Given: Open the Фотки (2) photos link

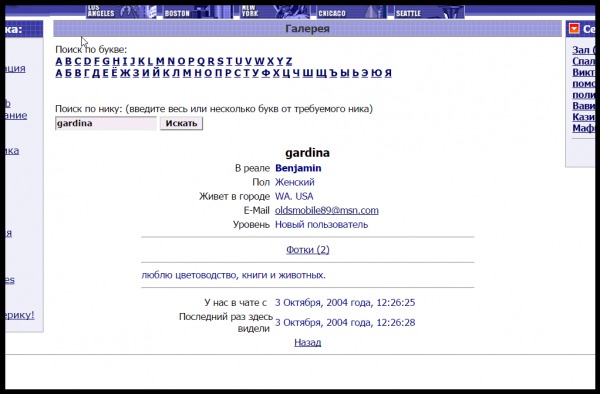Looking at the screenshot, I should click(x=308, y=250).
